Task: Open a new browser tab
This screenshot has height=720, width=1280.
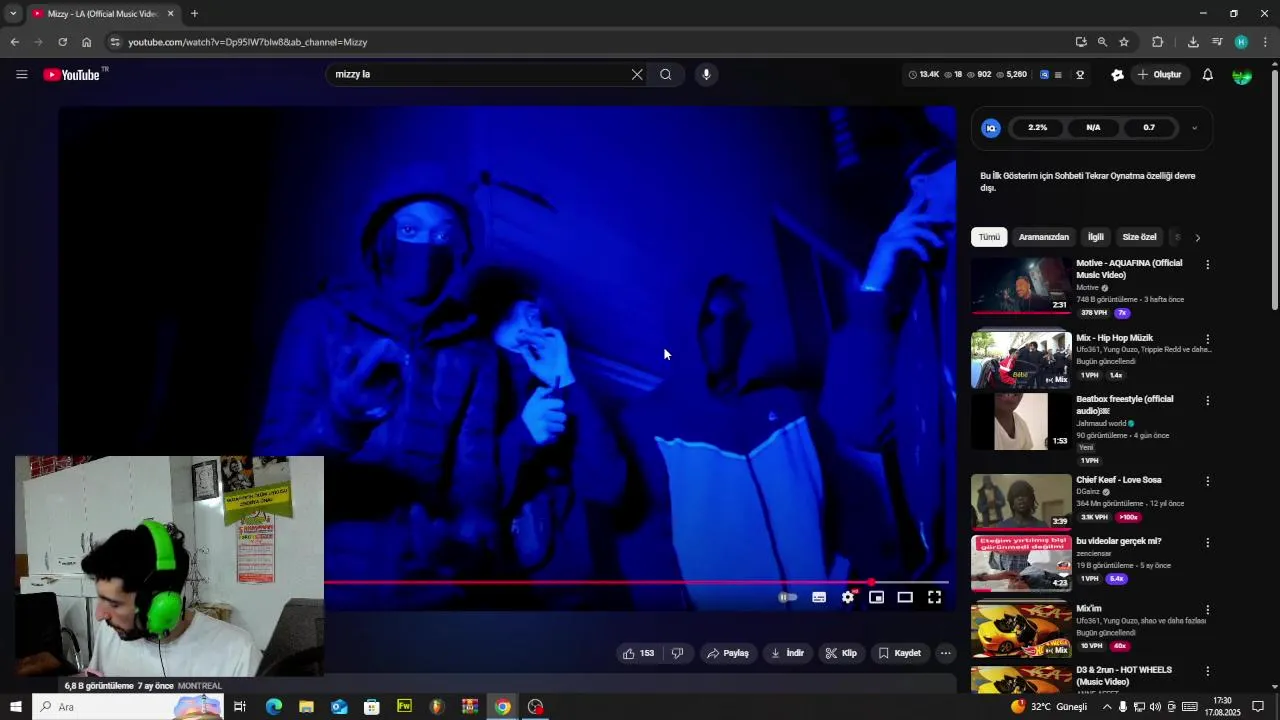Action: pyautogui.click(x=194, y=14)
